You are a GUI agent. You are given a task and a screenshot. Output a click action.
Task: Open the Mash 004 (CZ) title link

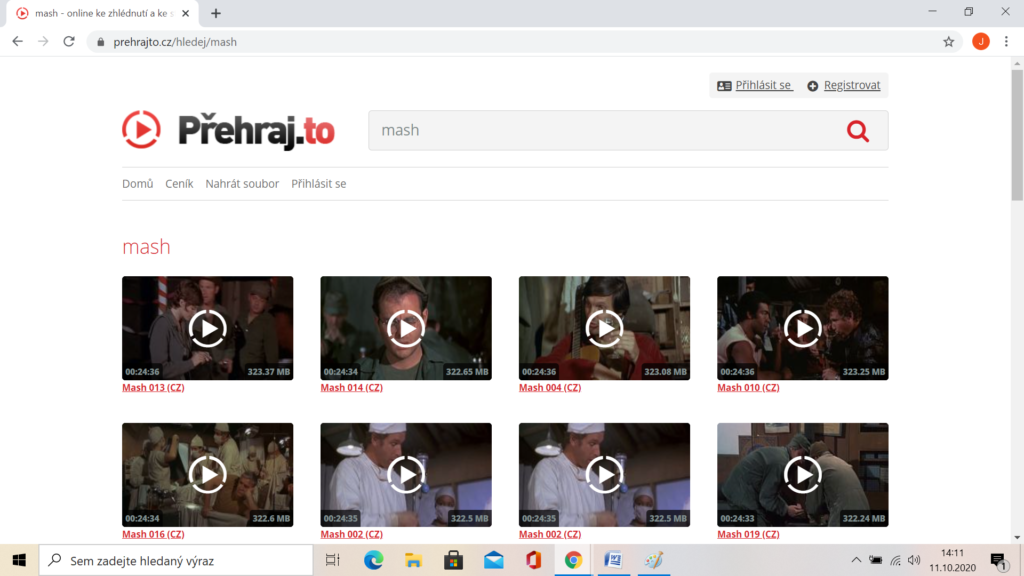coord(550,387)
